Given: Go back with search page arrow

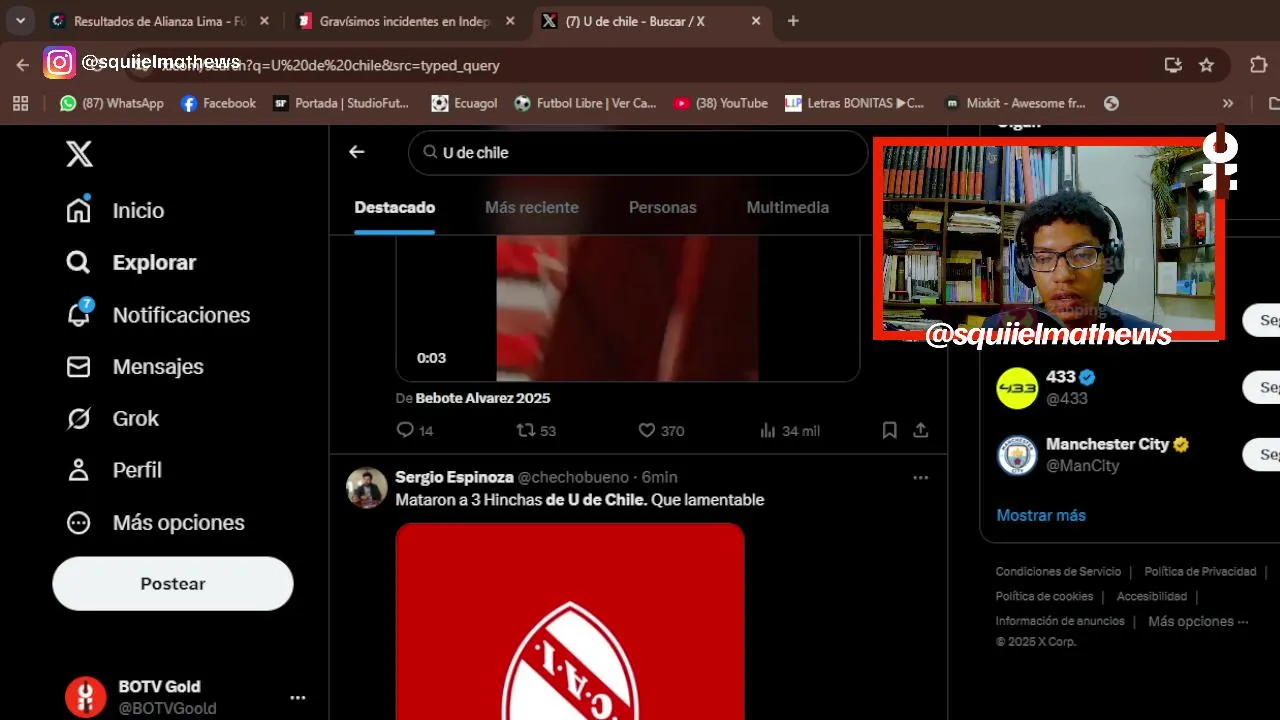Looking at the screenshot, I should point(357,152).
